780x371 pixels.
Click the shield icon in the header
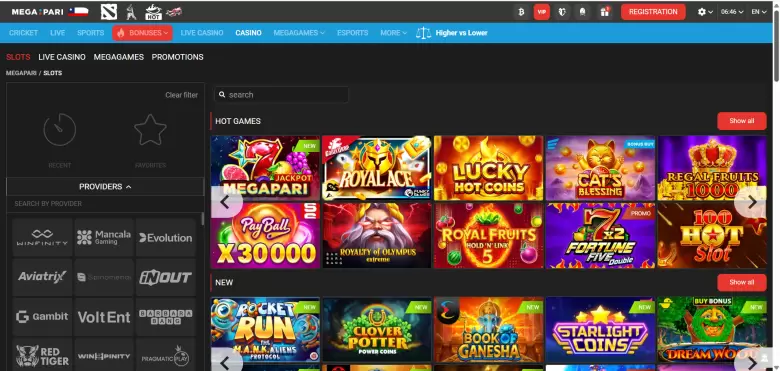[562, 12]
